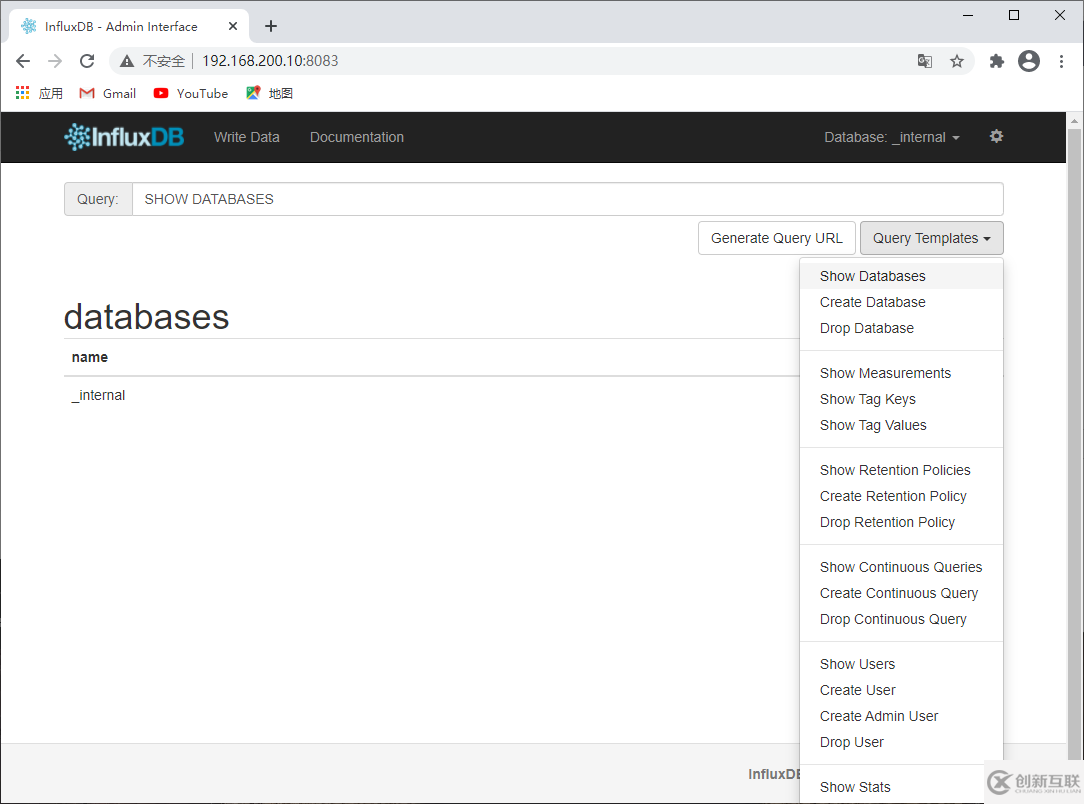Viewport: 1084px width, 804px height.
Task: Open the Documentation link
Action: tap(357, 137)
